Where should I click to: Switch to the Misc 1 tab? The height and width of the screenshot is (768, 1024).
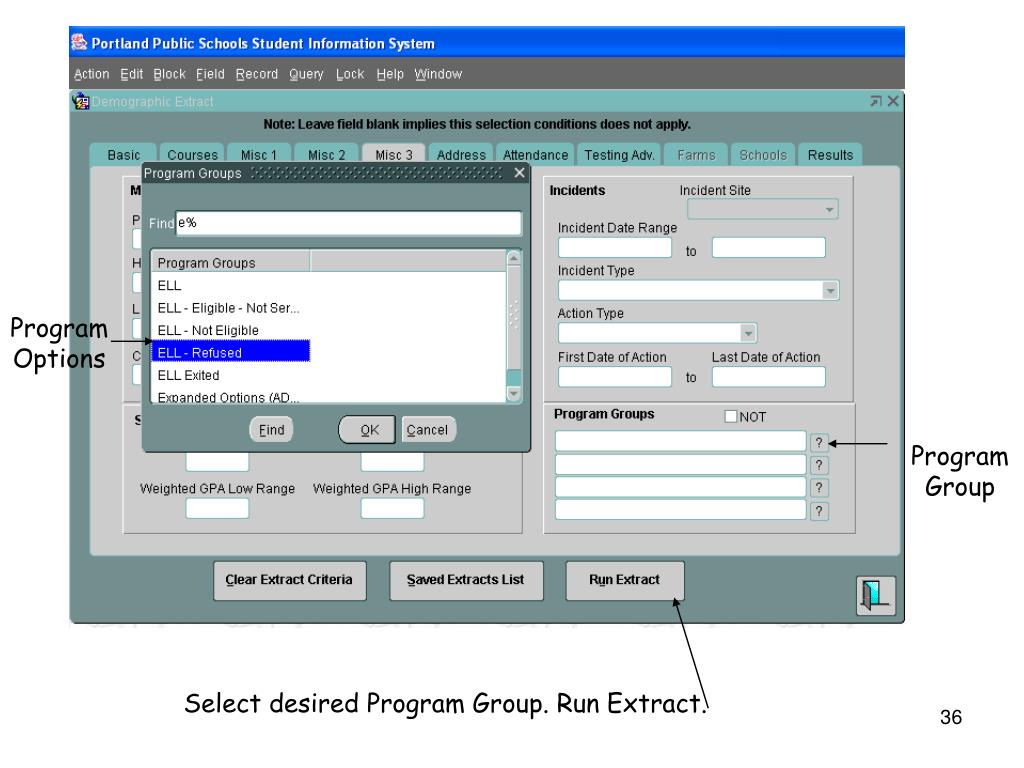click(x=259, y=154)
